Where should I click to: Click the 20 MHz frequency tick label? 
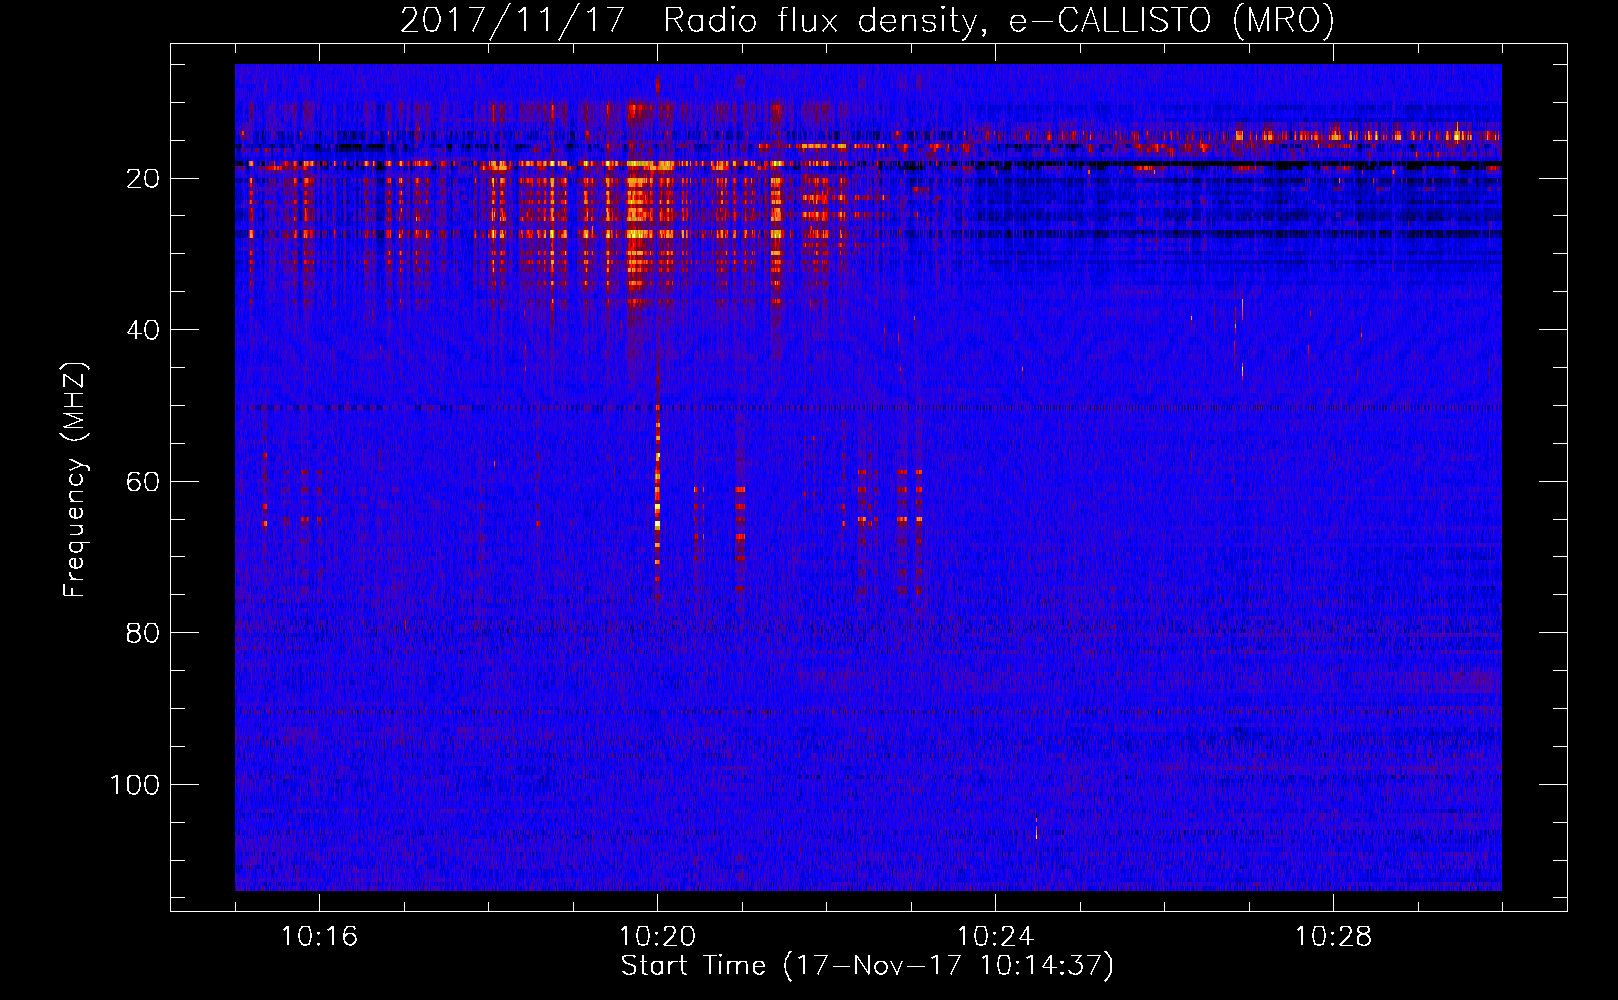click(x=143, y=178)
